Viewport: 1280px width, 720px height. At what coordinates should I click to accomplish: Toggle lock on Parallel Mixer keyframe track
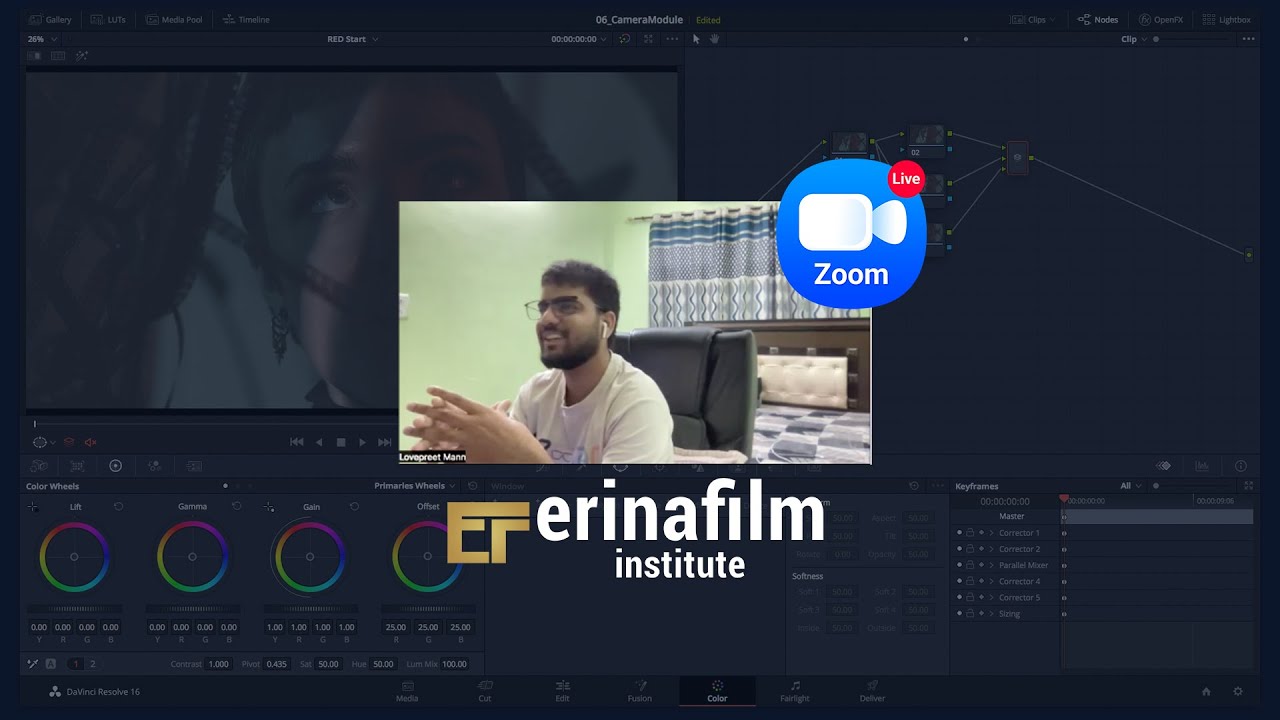point(970,565)
